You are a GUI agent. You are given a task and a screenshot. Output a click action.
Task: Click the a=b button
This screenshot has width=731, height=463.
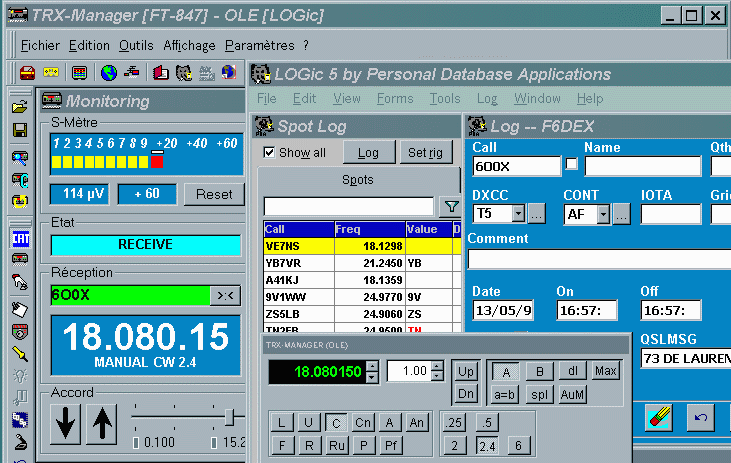(504, 394)
